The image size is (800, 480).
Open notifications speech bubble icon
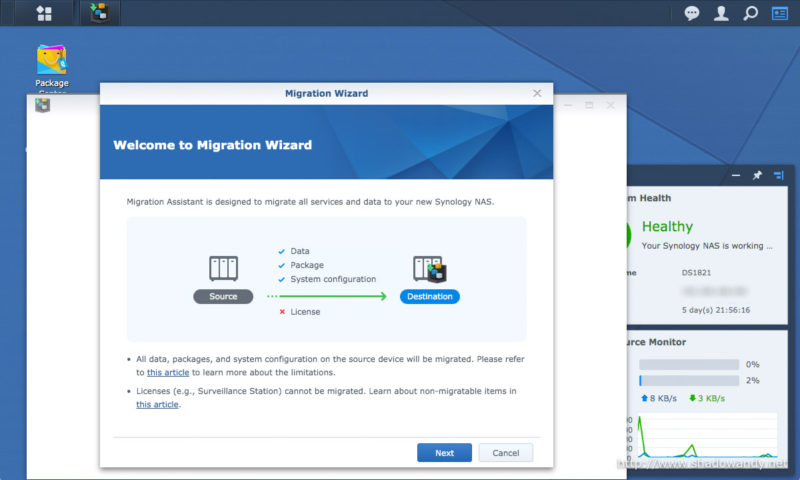692,13
